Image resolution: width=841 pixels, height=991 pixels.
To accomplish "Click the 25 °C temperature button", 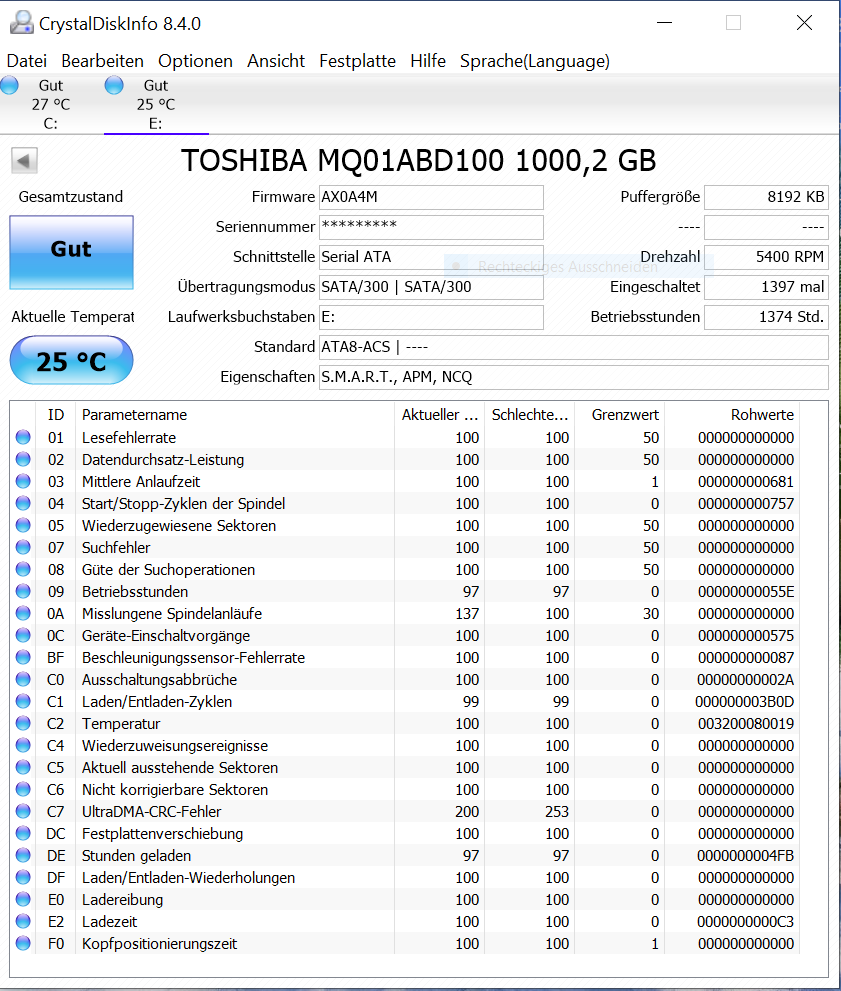I will point(71,360).
